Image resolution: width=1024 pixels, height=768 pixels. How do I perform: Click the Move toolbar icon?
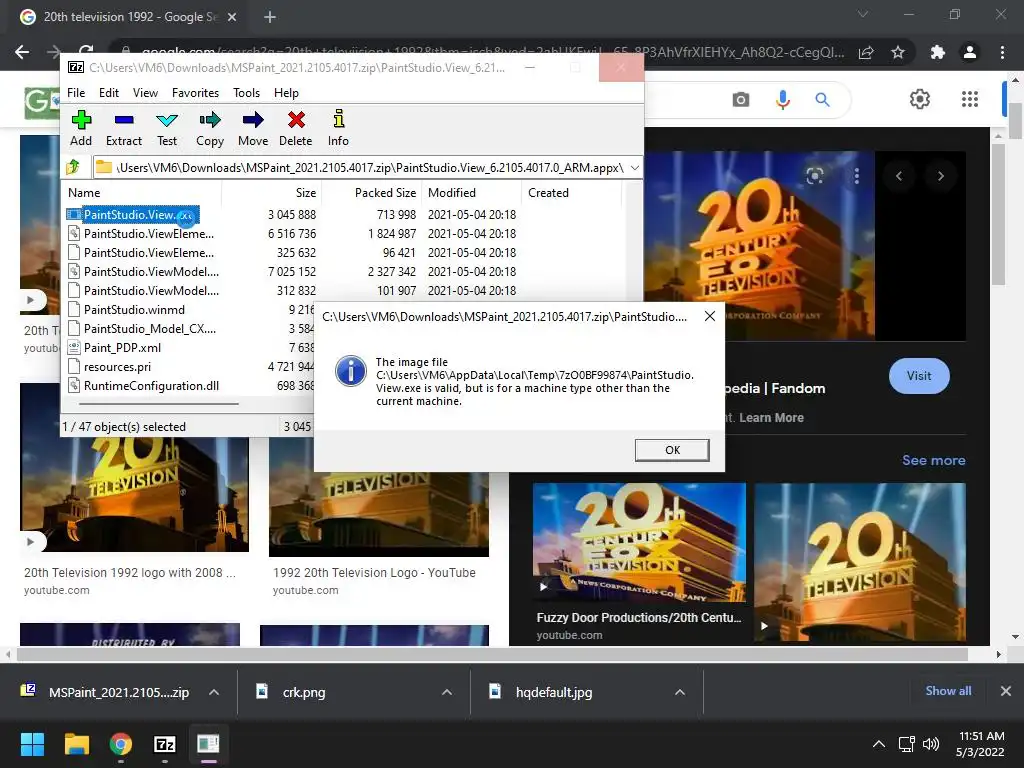point(253,129)
